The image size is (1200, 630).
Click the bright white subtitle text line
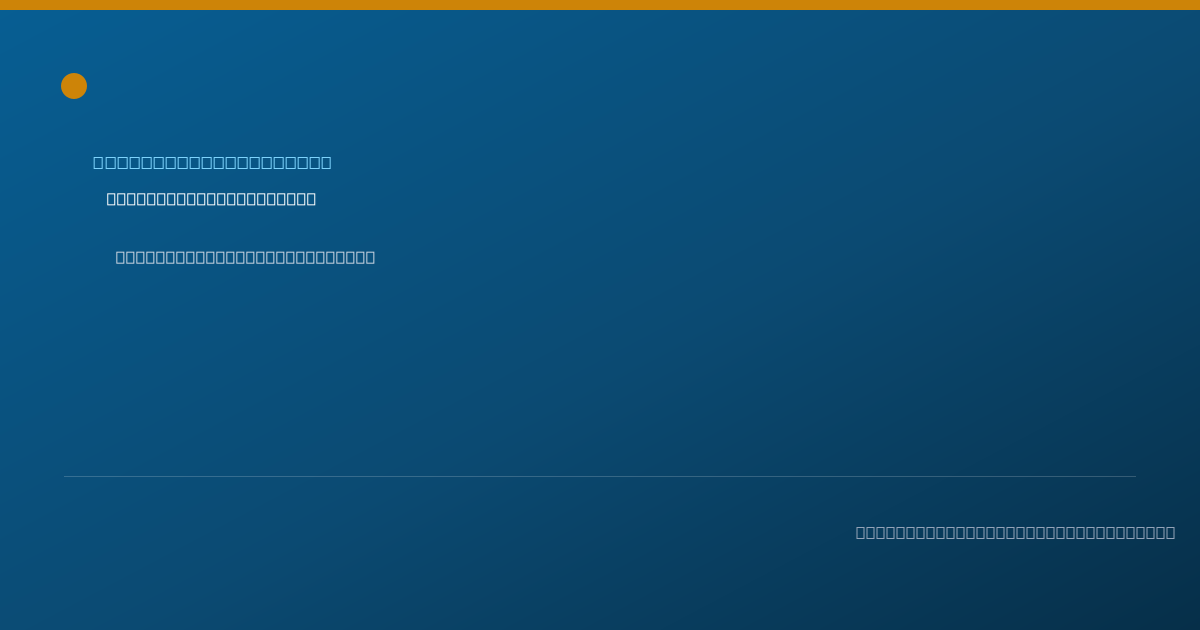pyautogui.click(x=211, y=199)
